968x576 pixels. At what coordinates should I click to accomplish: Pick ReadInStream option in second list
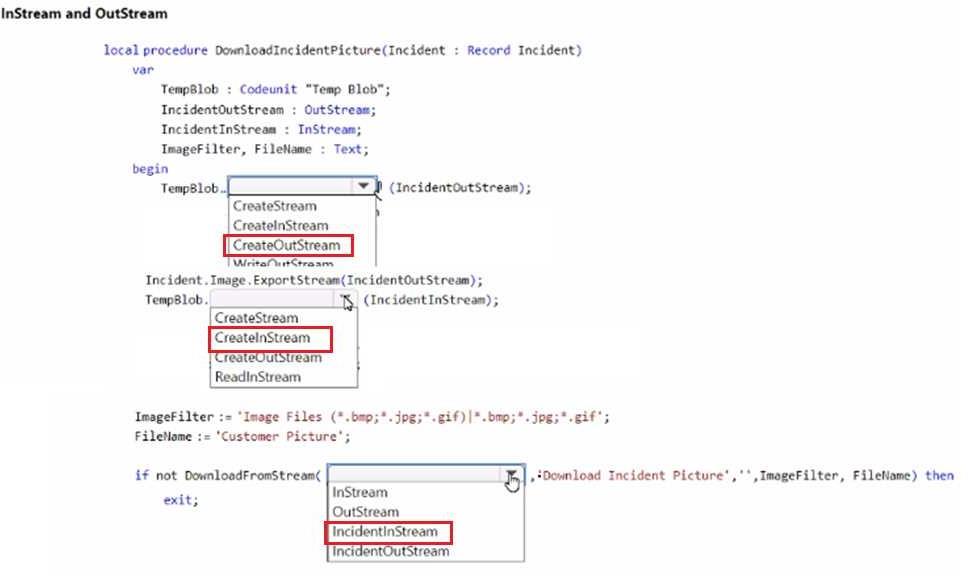tap(257, 377)
